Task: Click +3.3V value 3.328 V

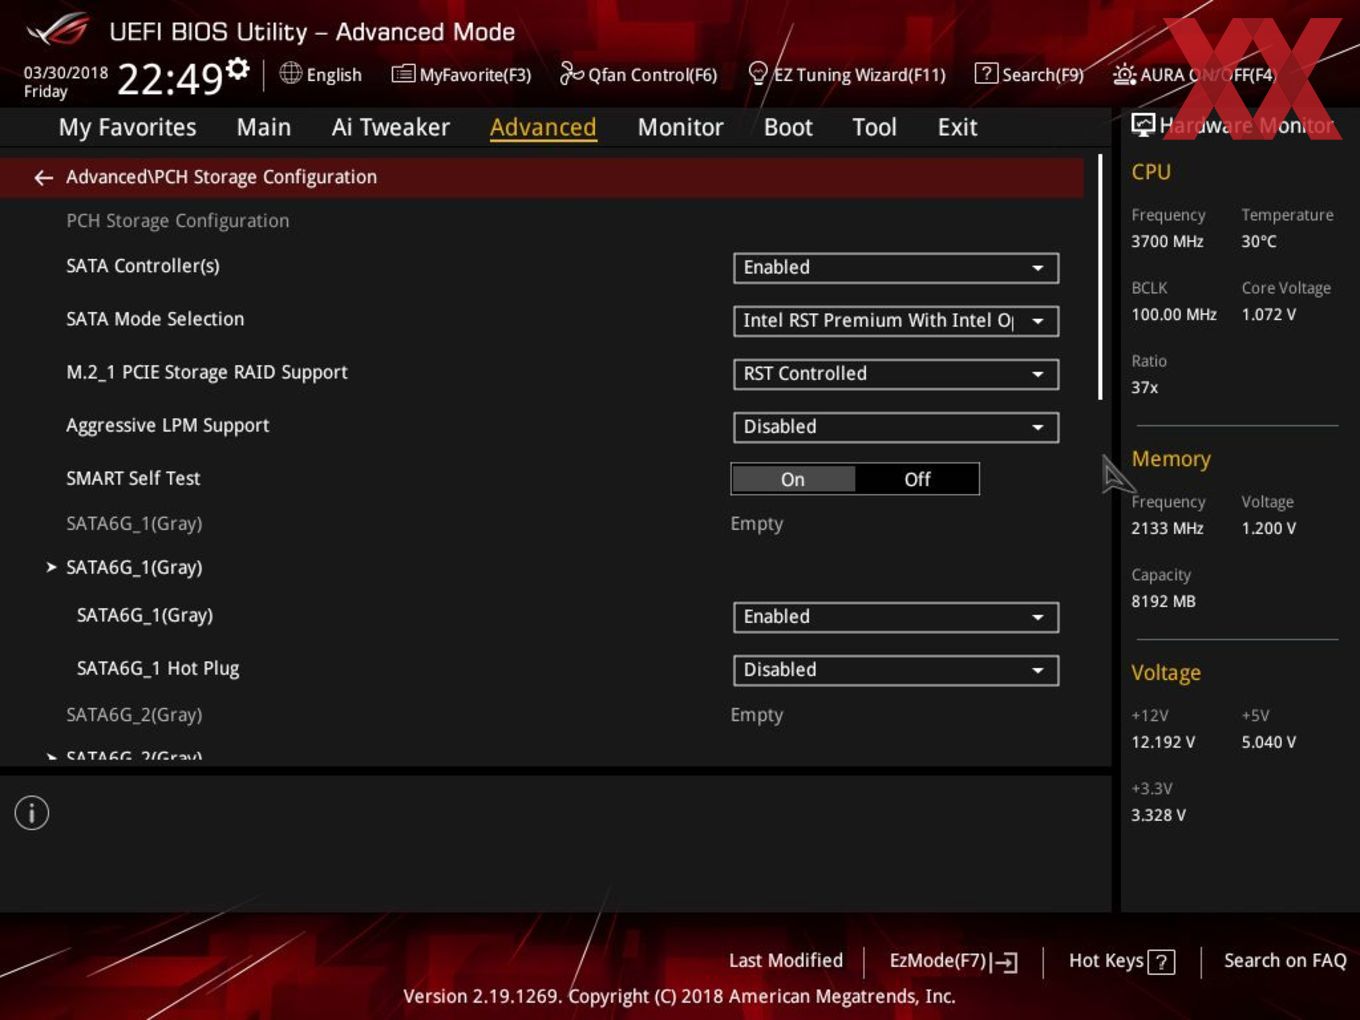Action: click(1158, 815)
